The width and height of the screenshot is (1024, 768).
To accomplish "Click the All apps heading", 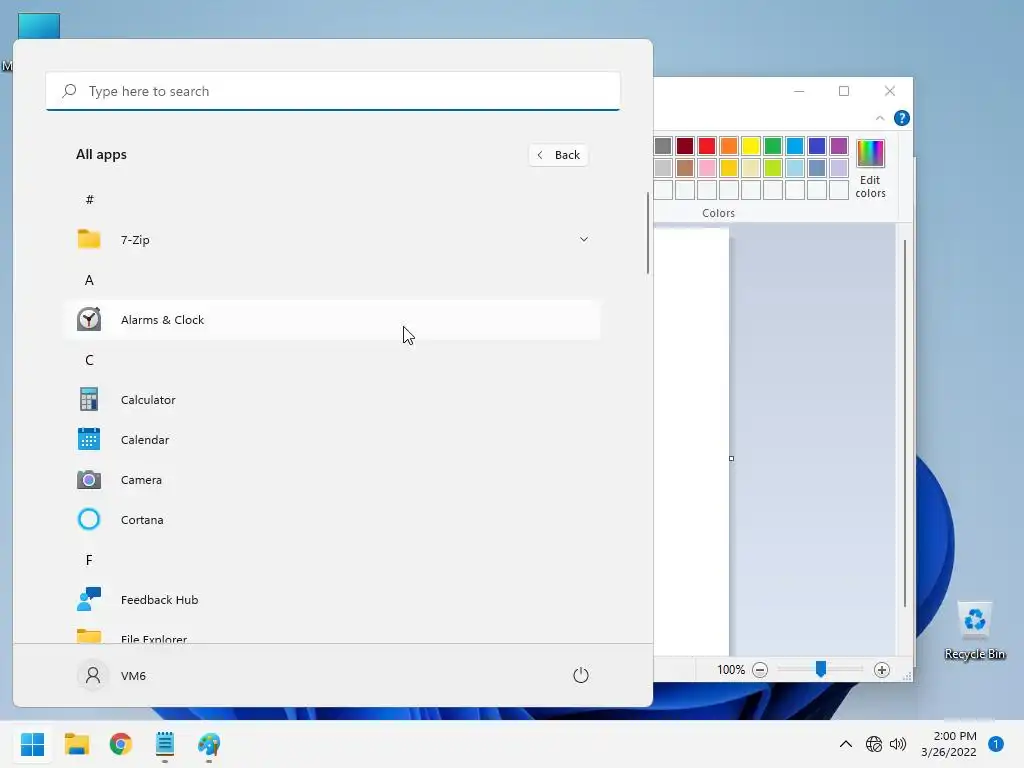I will point(101,155).
